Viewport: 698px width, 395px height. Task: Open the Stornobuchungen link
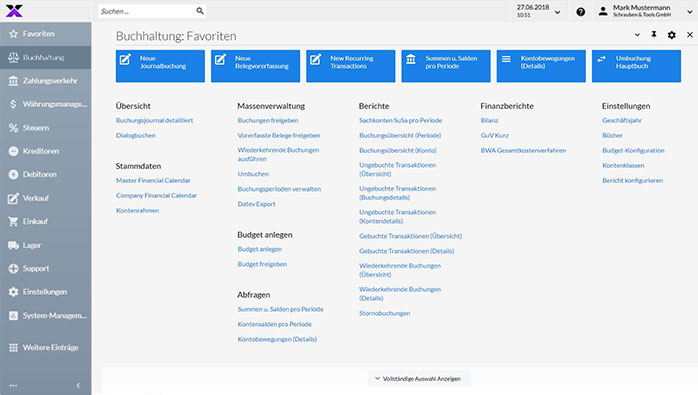tap(385, 314)
